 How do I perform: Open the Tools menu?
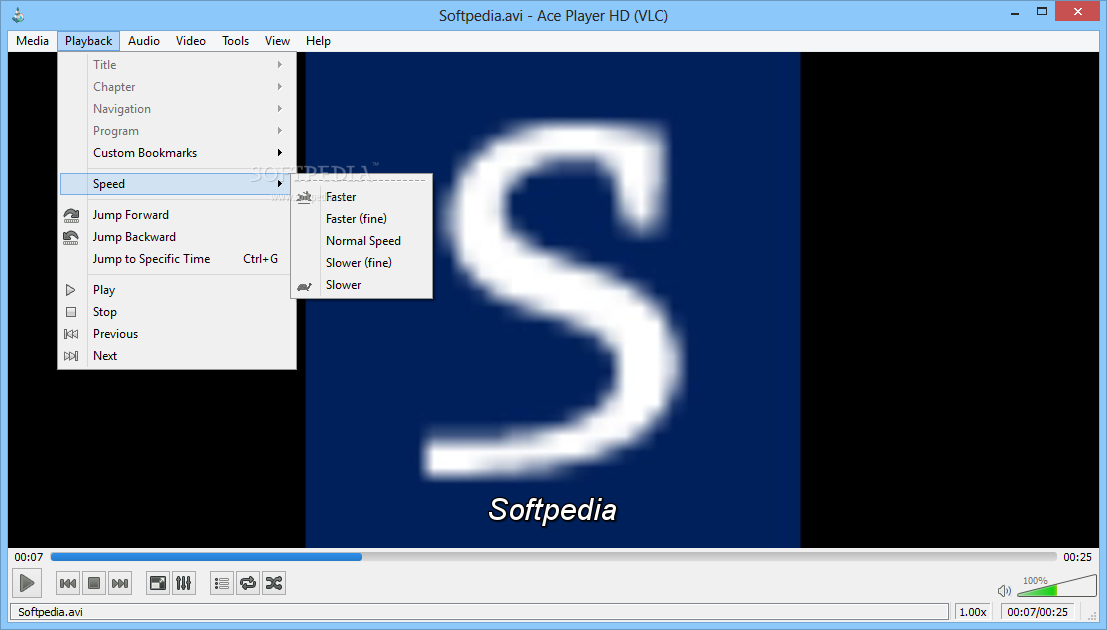coord(235,41)
